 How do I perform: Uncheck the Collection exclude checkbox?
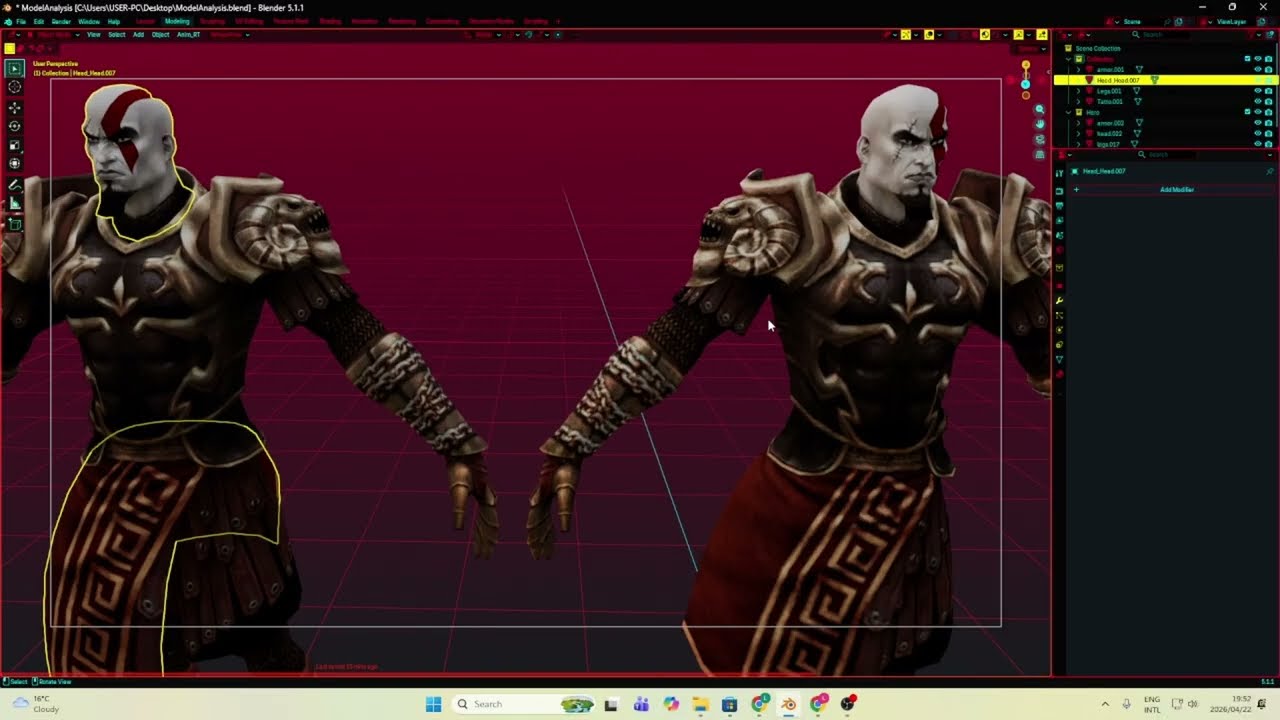1247,59
